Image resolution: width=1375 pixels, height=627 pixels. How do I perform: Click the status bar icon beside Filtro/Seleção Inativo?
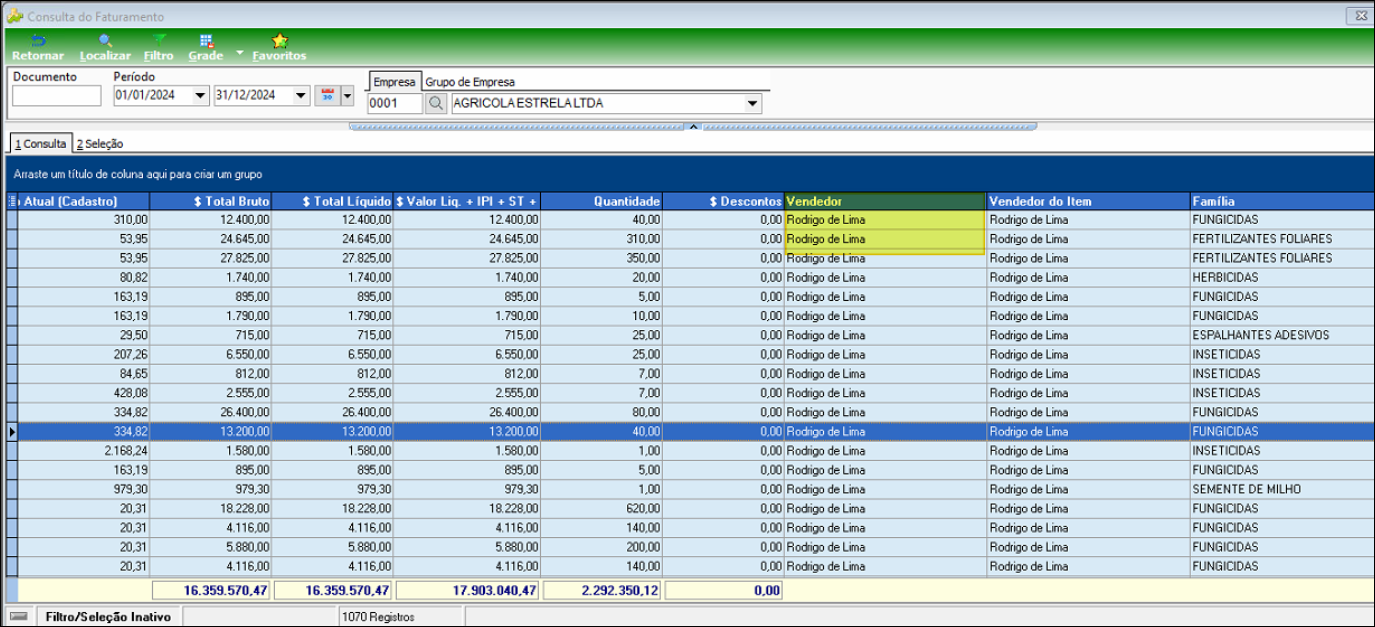click(18, 617)
